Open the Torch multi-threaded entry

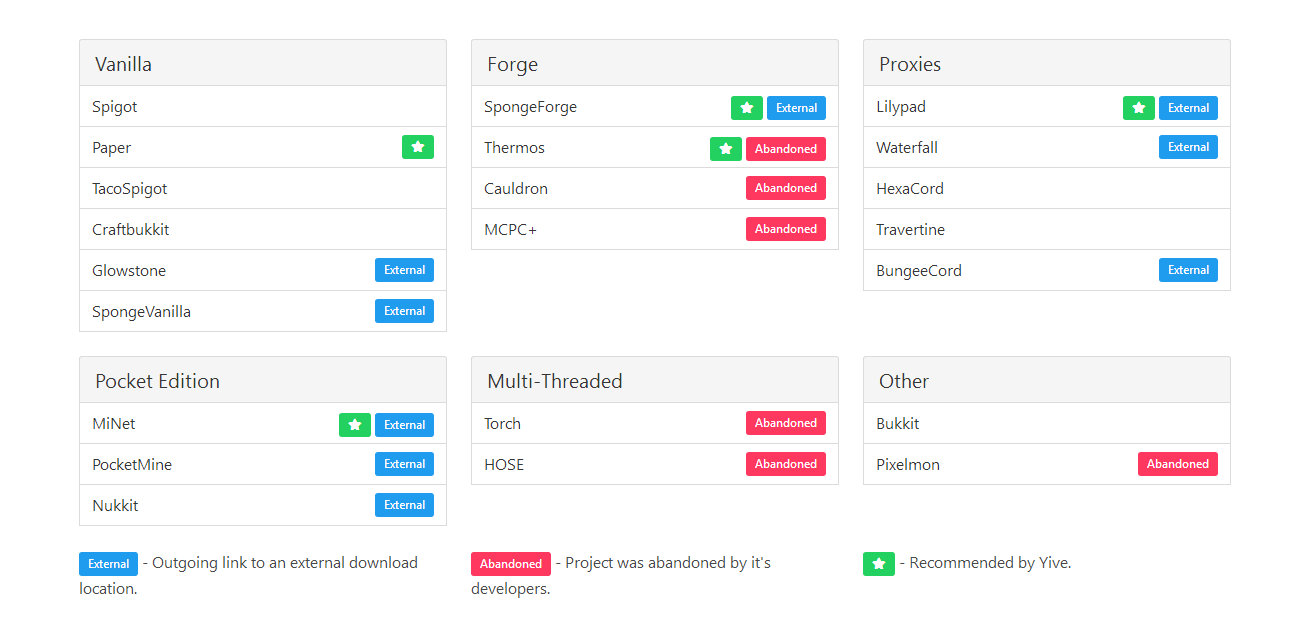(x=502, y=424)
